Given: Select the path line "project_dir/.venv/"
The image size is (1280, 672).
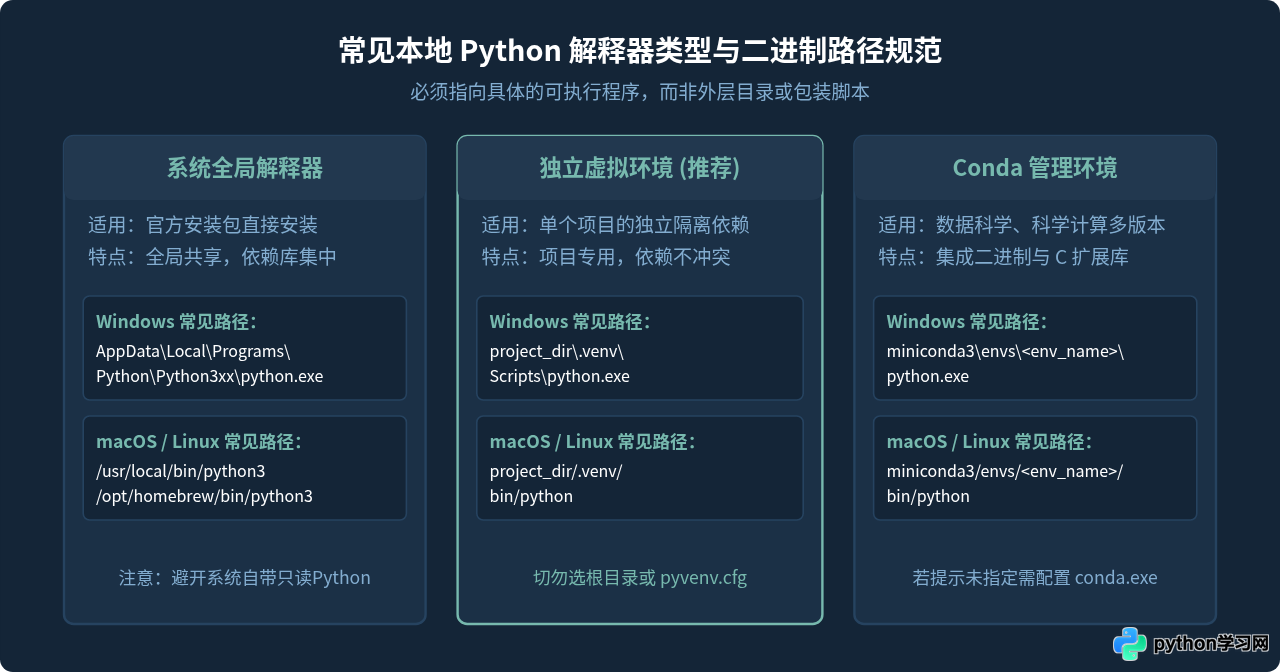Looking at the screenshot, I should (x=556, y=471).
